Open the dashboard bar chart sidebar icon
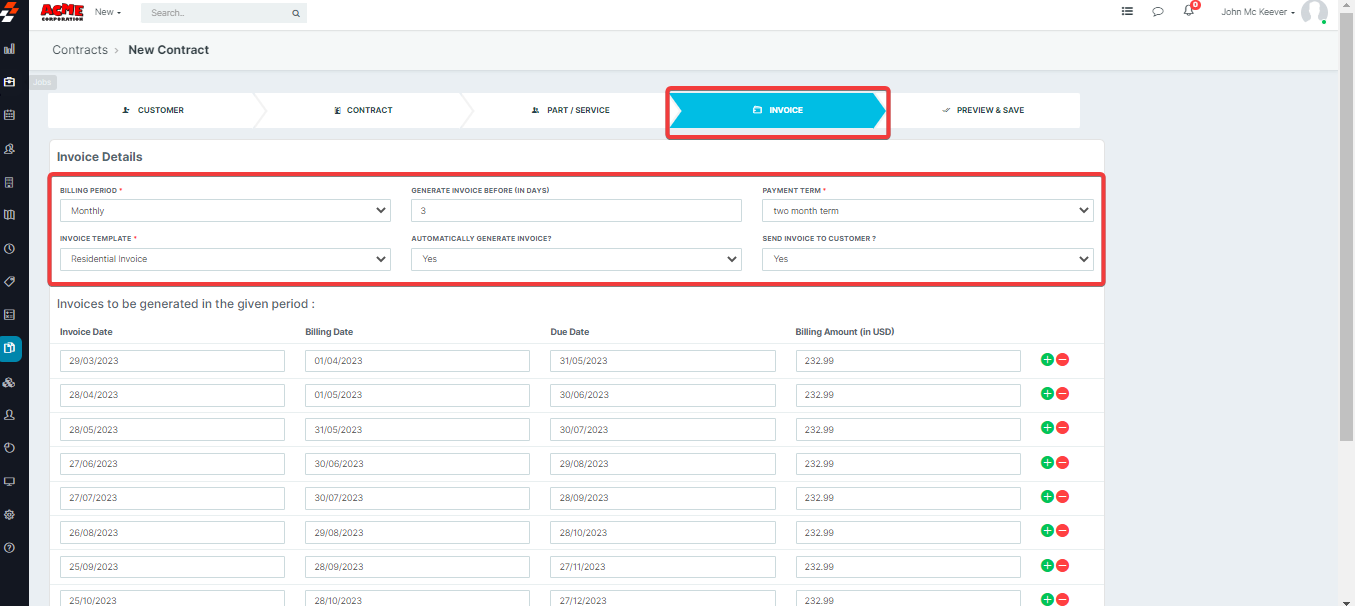 [x=10, y=48]
